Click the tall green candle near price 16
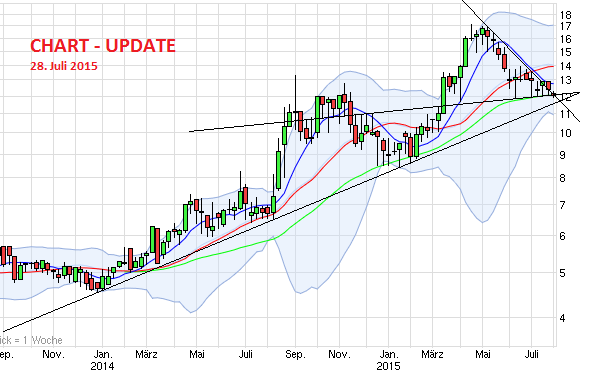The height and width of the screenshot is (386, 609). (465, 52)
